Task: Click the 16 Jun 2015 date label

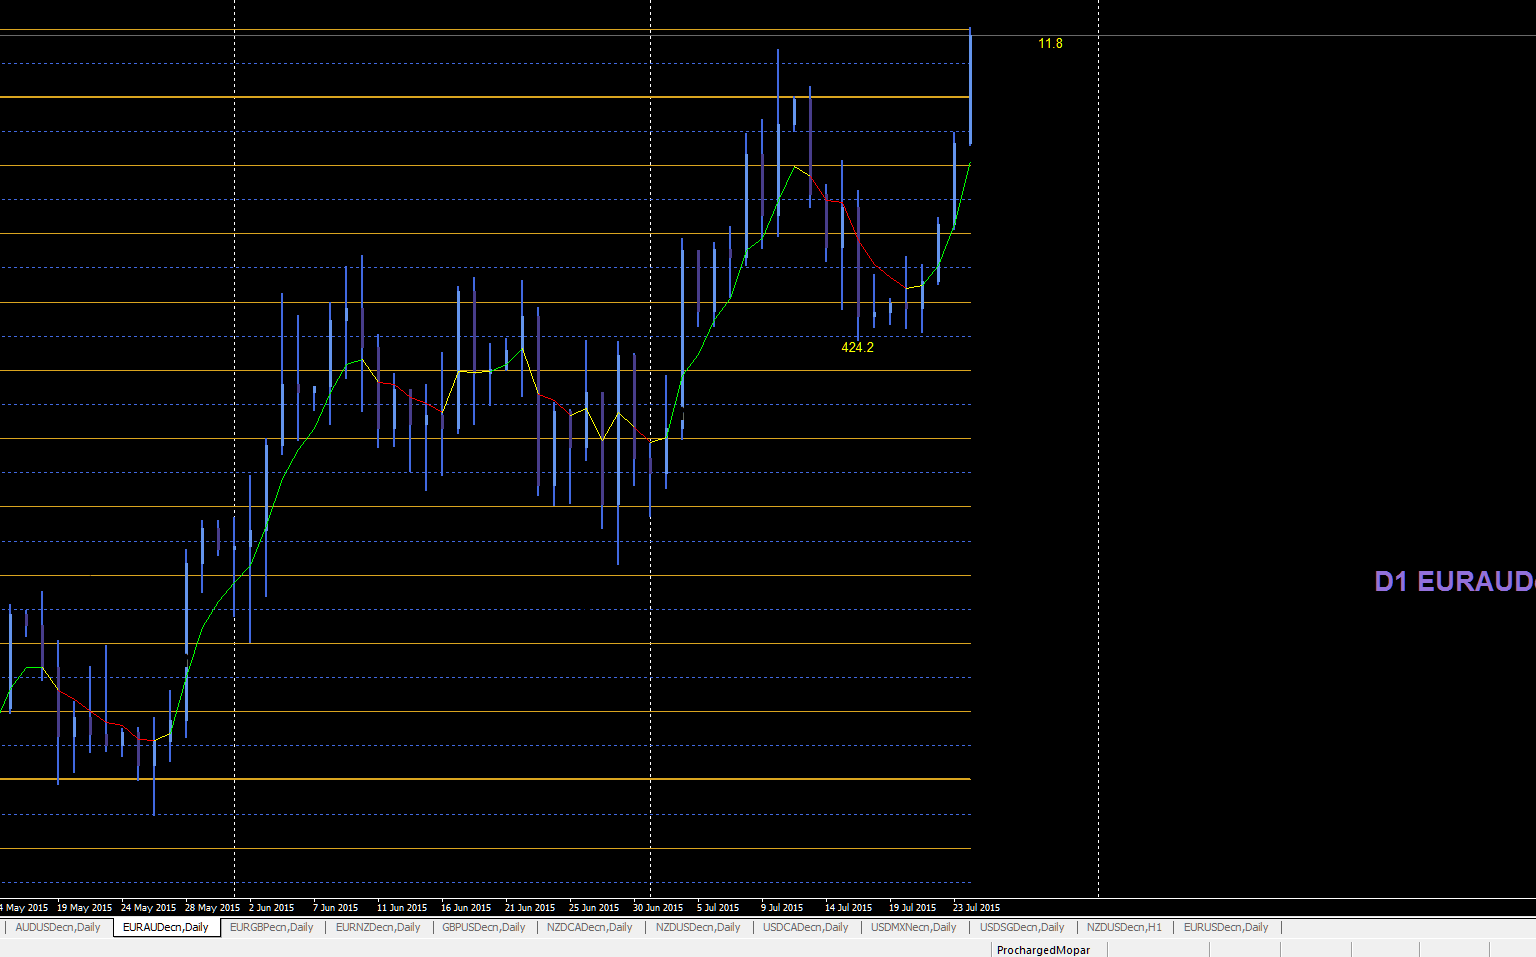Action: click(466, 908)
